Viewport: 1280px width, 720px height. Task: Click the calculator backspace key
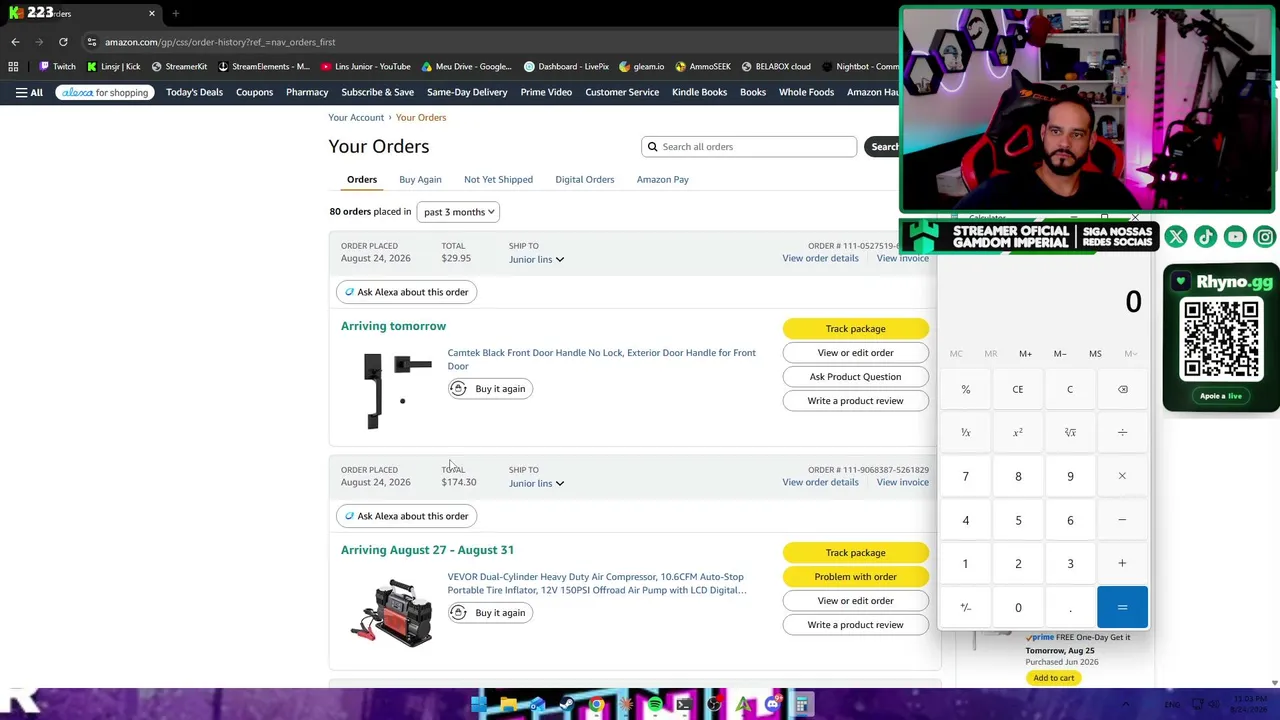point(1122,389)
